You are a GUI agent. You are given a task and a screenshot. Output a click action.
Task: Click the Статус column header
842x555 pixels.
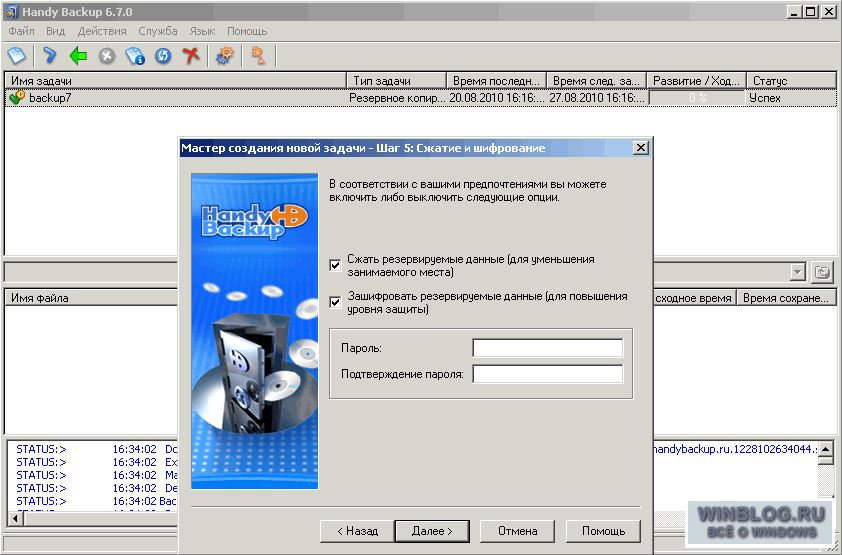click(792, 81)
